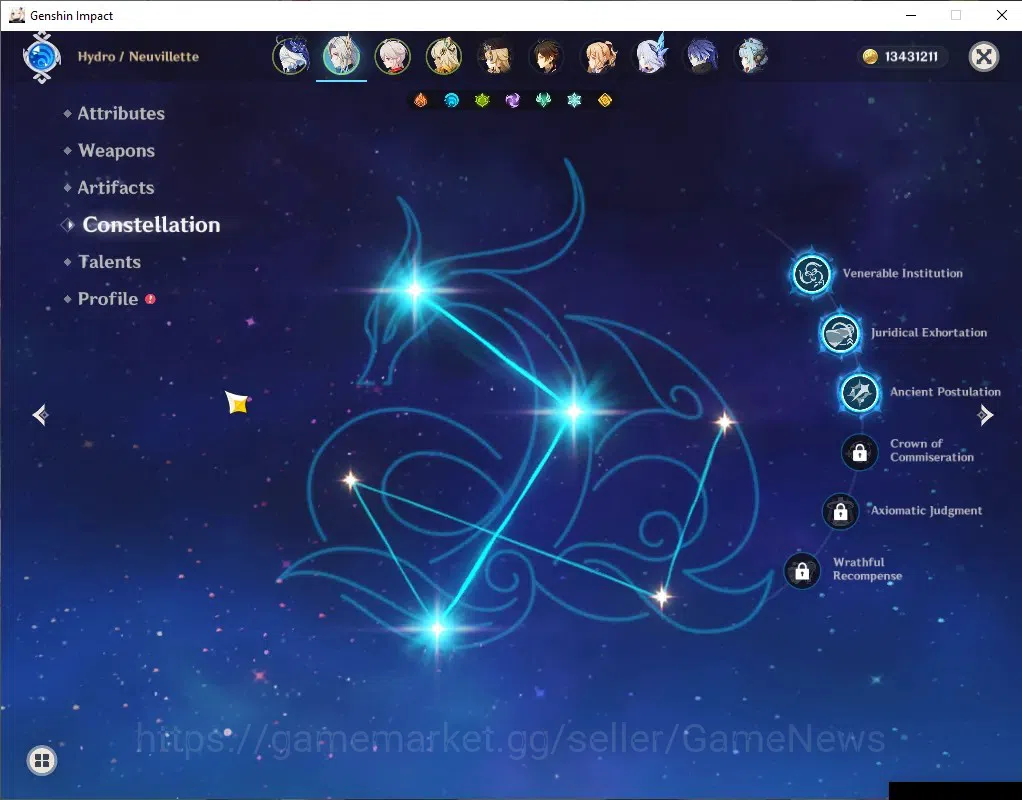The image size is (1022, 800).
Task: Close the character screen with the X
Action: tap(984, 57)
